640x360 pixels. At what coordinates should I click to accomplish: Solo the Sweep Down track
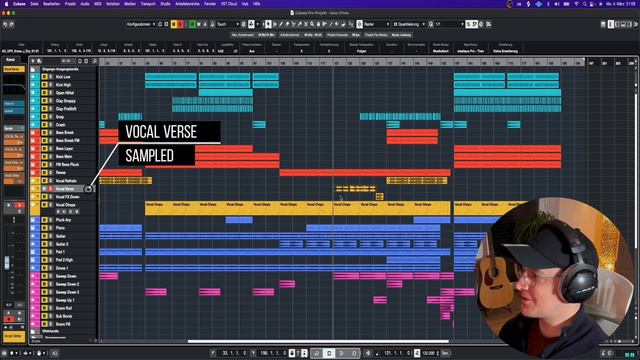[50, 276]
